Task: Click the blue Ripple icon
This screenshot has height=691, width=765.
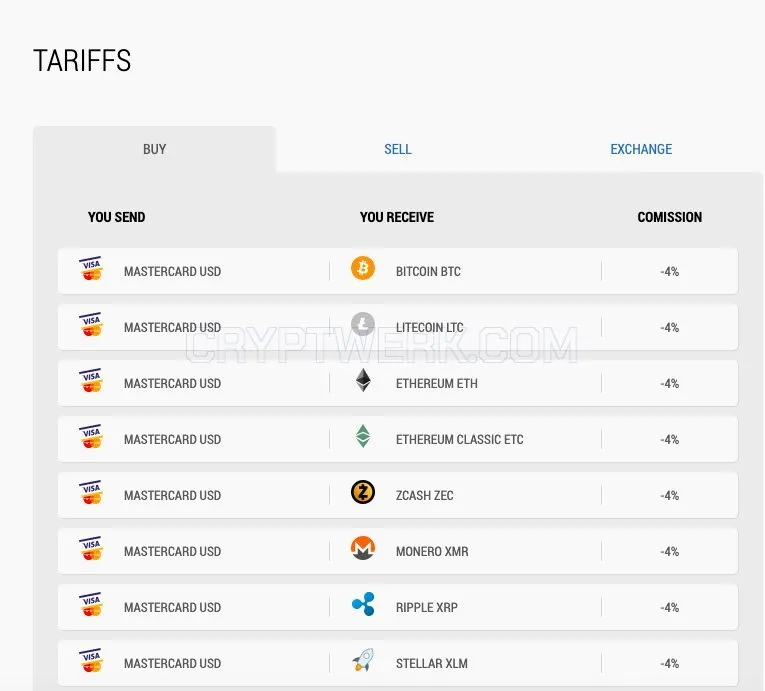Action: (363, 604)
